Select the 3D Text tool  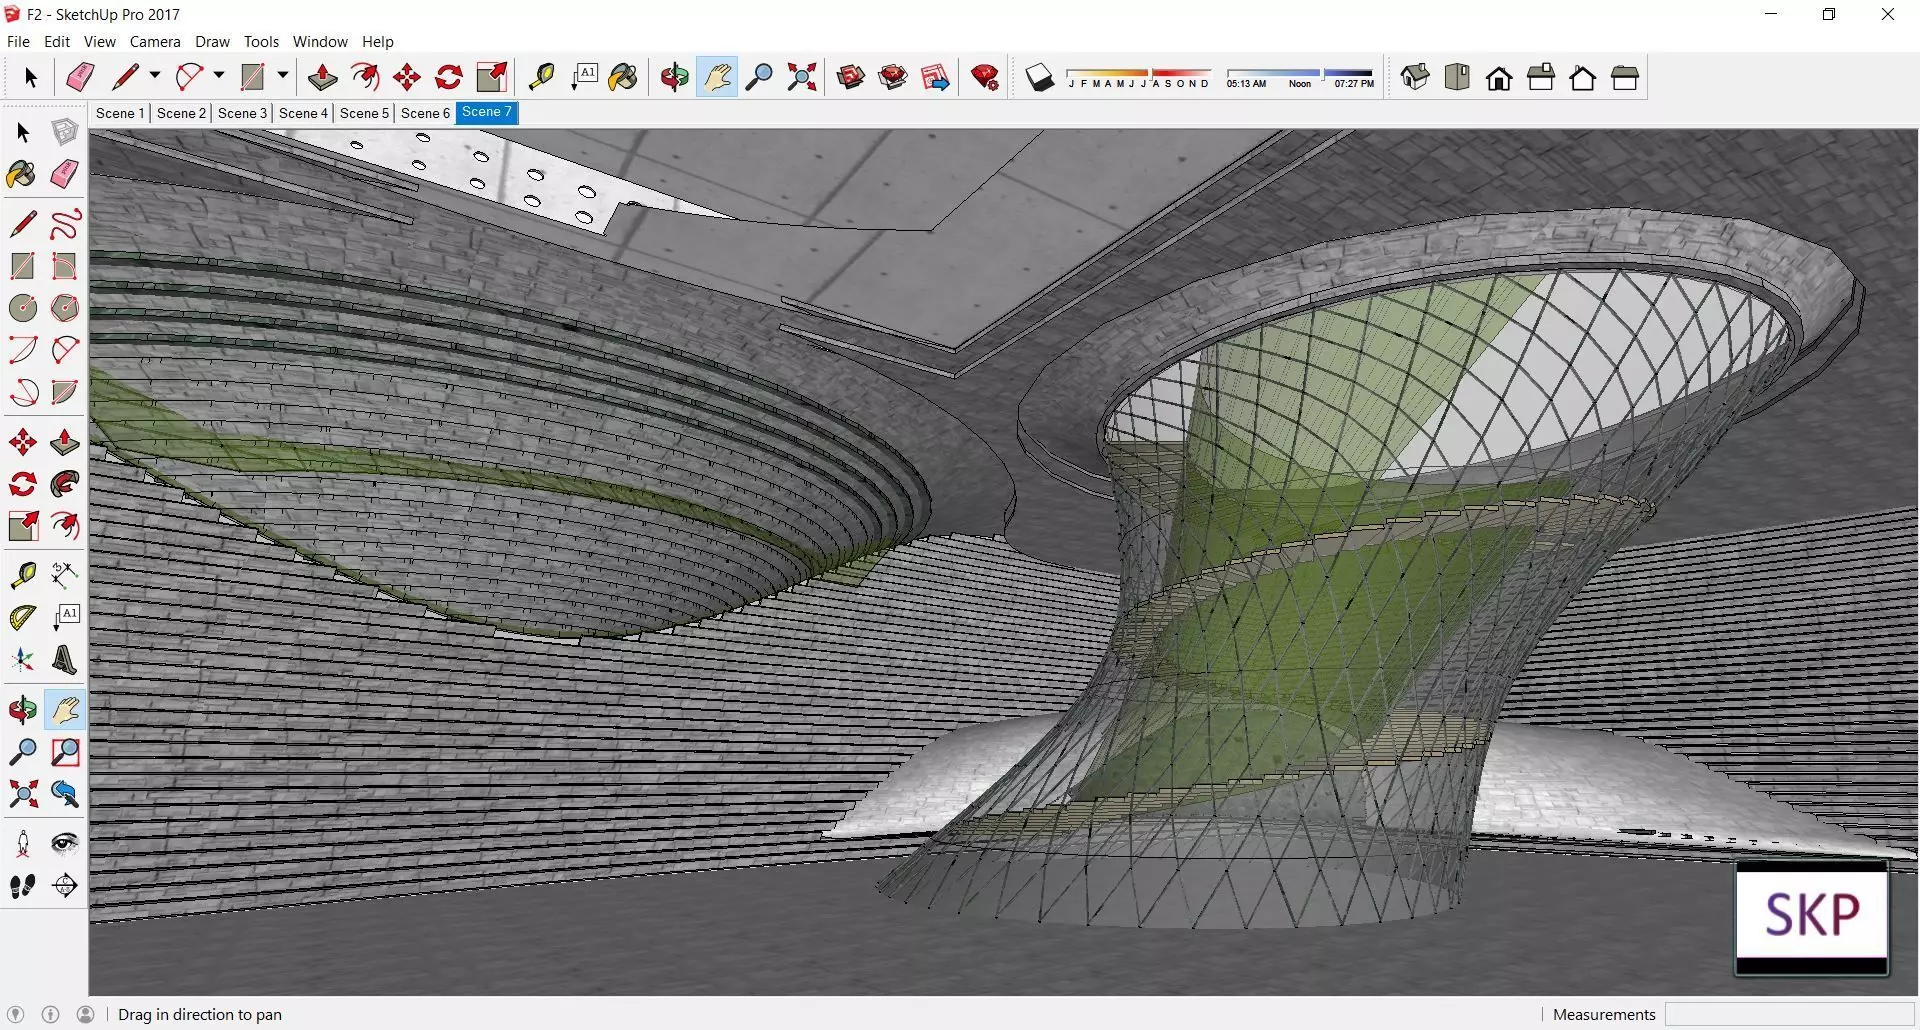click(65, 660)
